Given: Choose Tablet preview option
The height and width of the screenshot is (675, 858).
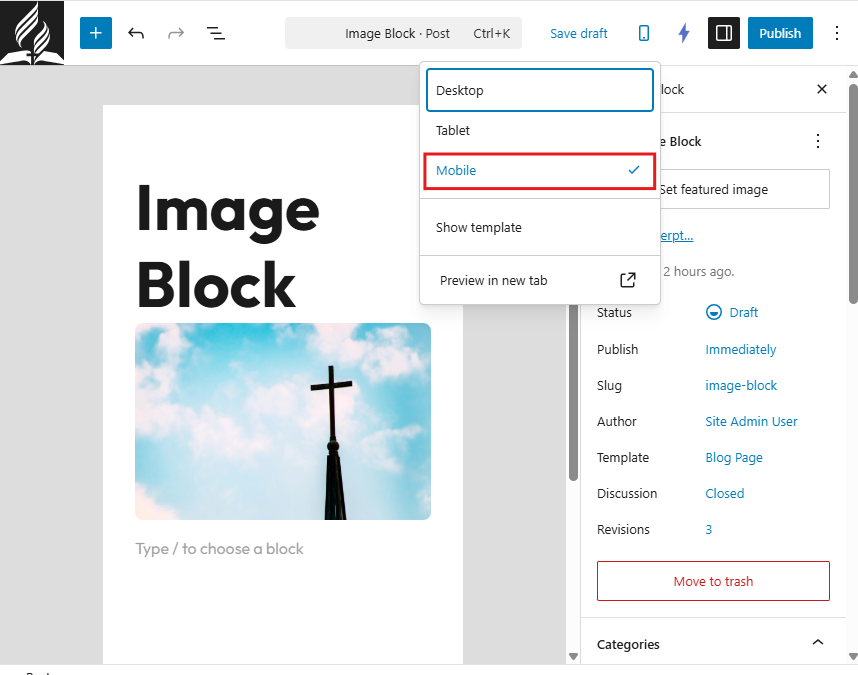Looking at the screenshot, I should coord(540,130).
